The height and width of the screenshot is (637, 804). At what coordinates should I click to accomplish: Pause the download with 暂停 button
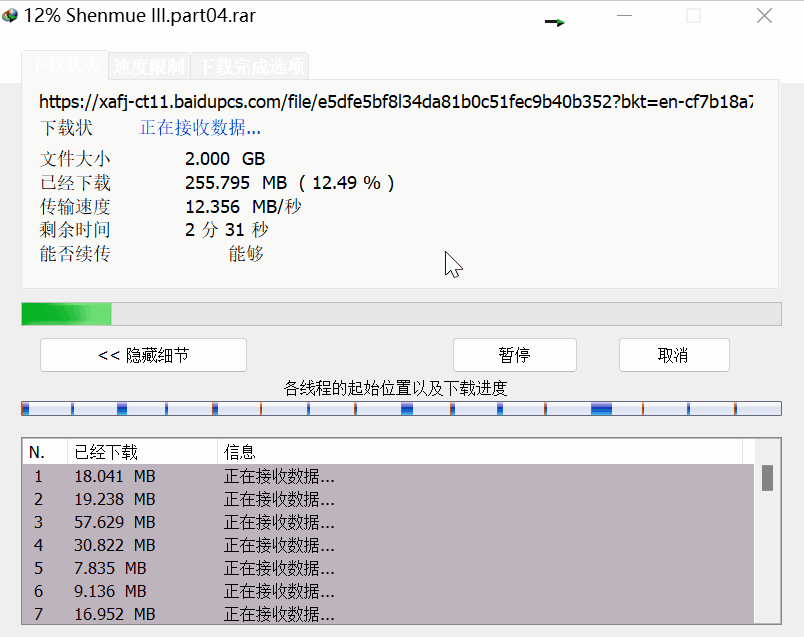[515, 355]
